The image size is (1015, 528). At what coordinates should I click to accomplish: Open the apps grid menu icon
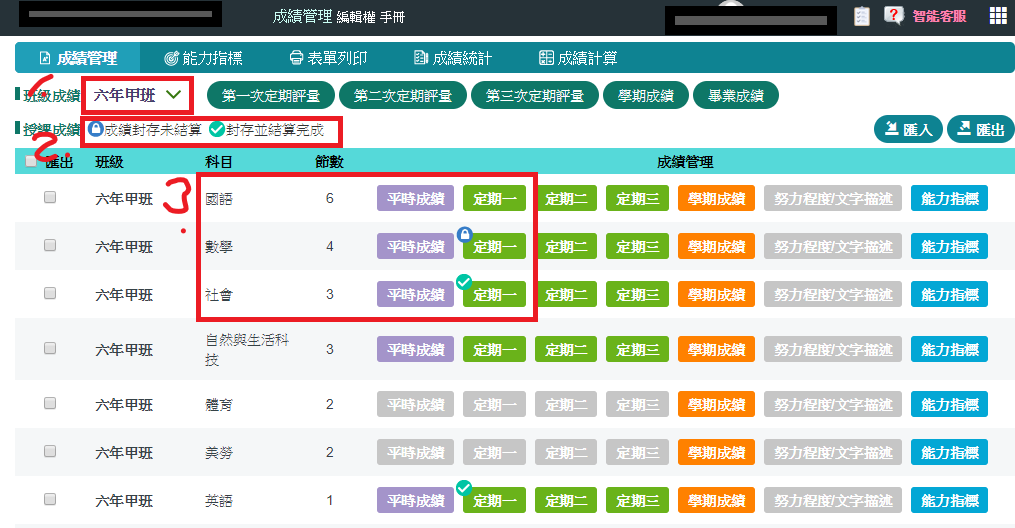pyautogui.click(x=997, y=16)
